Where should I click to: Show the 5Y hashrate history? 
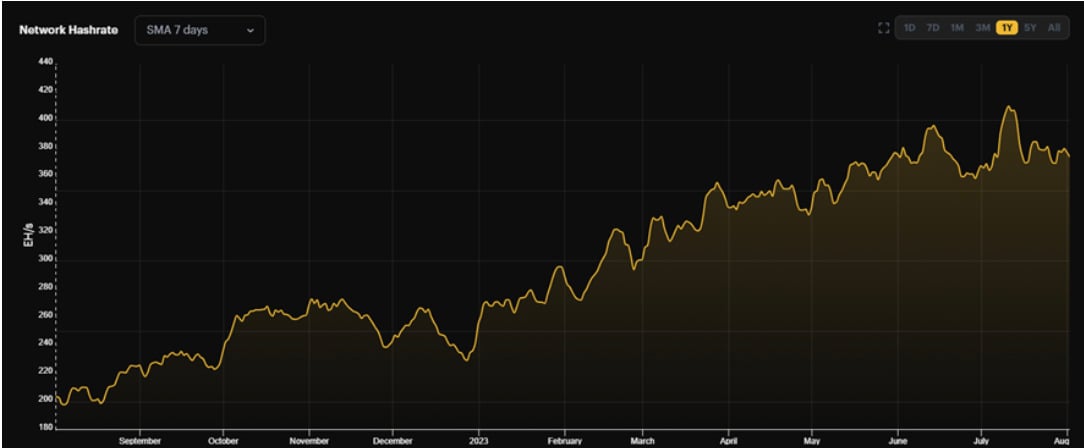coord(1030,28)
